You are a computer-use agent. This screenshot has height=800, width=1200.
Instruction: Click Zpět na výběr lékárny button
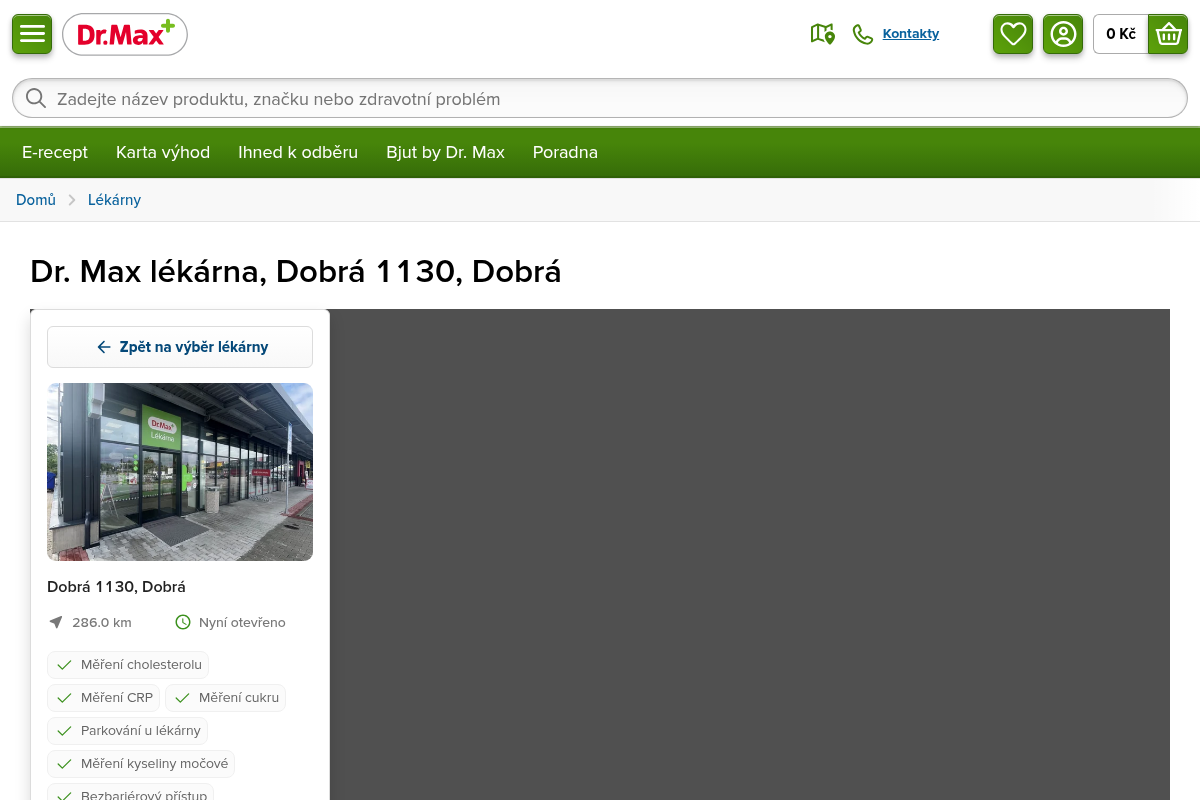point(180,347)
